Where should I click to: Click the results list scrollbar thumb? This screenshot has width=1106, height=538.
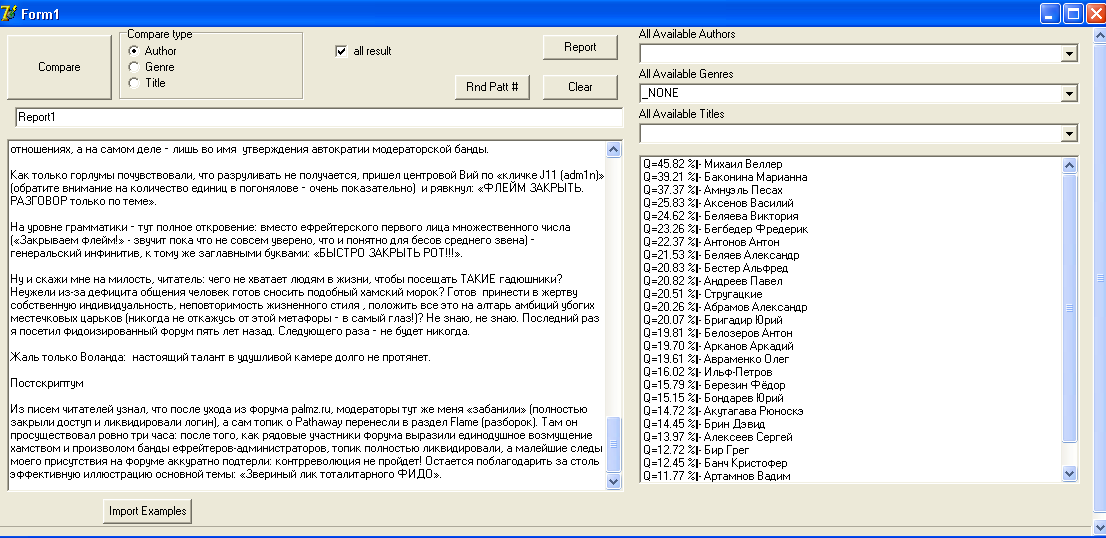[1069, 308]
